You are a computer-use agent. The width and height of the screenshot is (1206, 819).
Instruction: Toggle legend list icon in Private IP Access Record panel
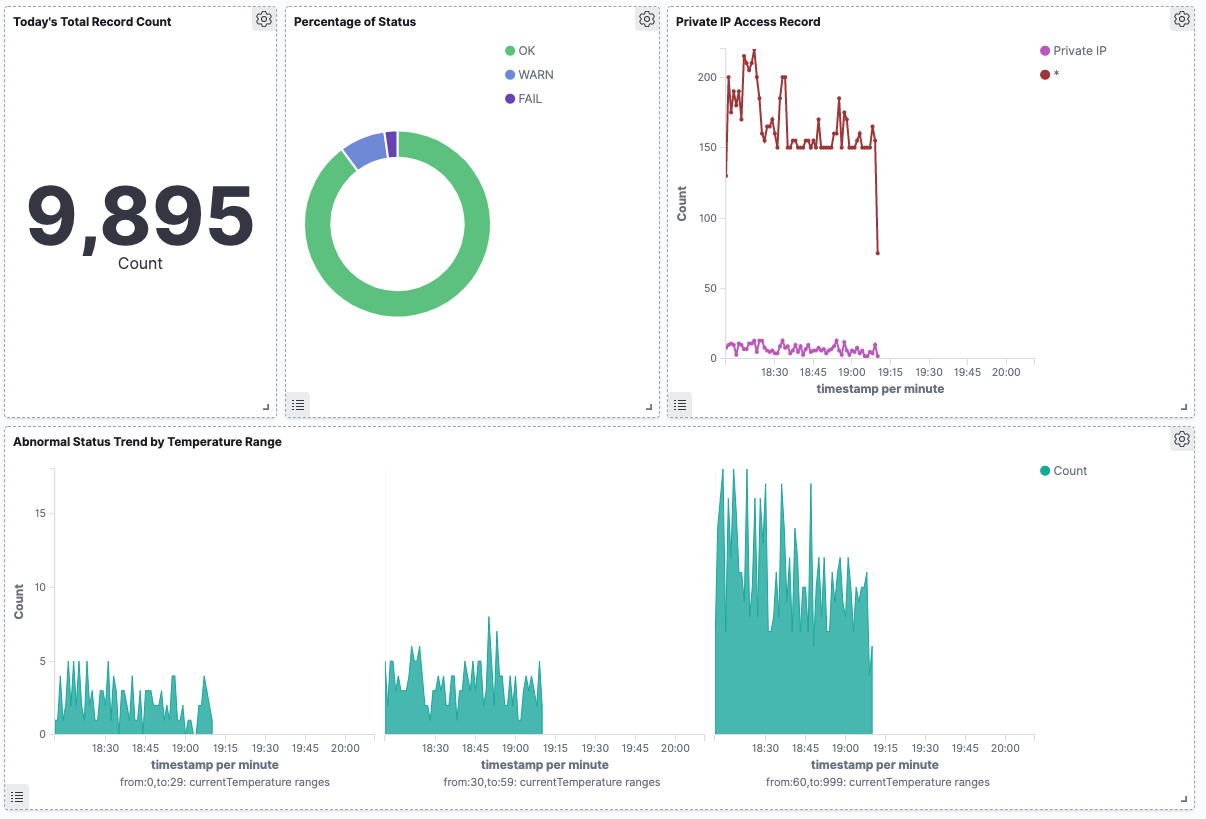click(680, 404)
